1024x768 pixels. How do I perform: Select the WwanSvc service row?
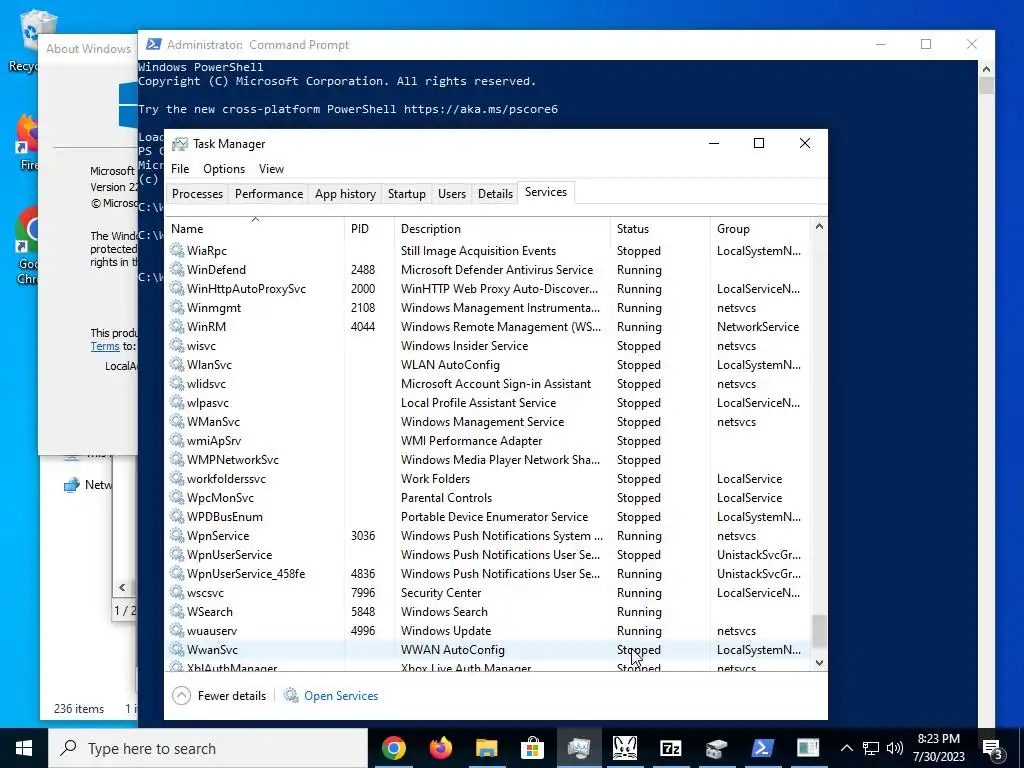[x=488, y=650]
